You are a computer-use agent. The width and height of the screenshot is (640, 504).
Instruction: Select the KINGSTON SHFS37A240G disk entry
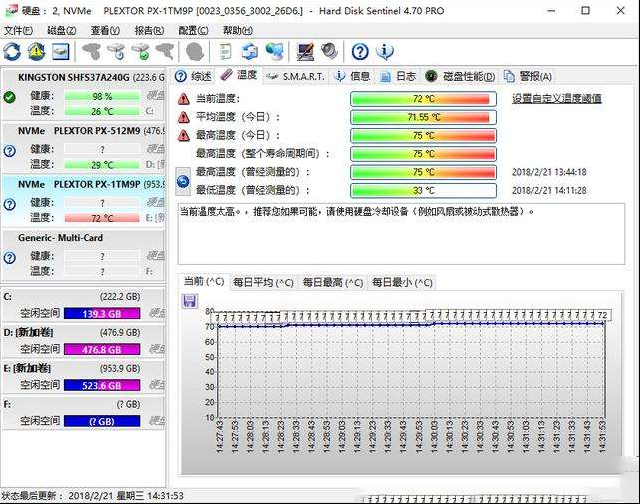tap(84, 94)
